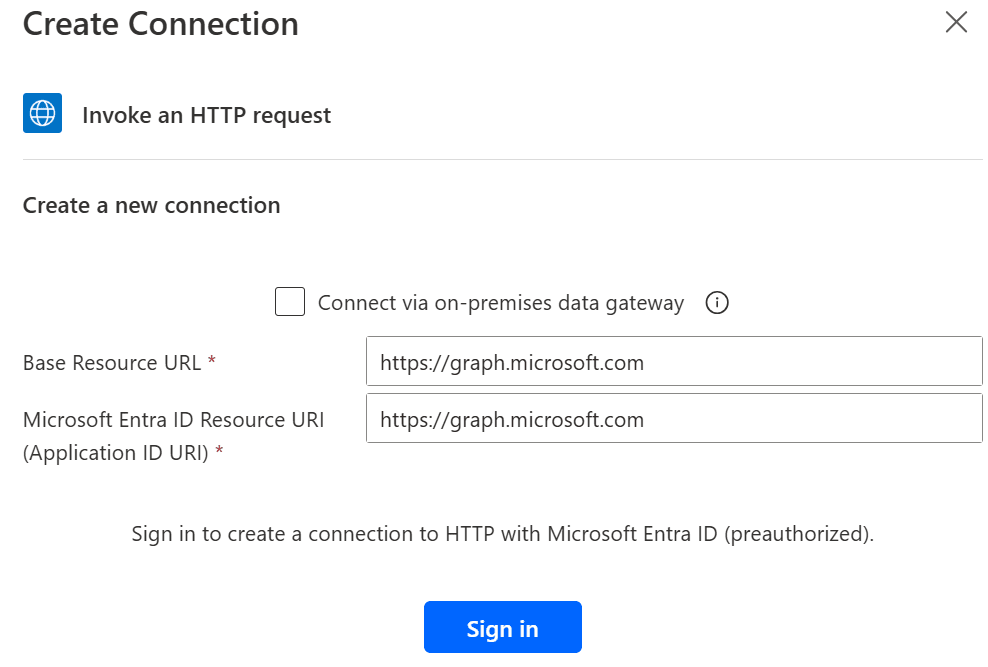Enable the on-premises data gateway checkbox

tap(290, 302)
